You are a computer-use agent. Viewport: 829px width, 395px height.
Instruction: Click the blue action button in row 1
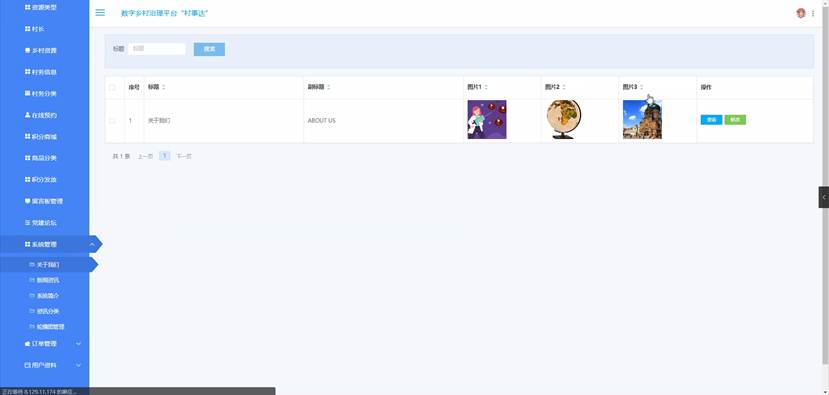point(711,120)
